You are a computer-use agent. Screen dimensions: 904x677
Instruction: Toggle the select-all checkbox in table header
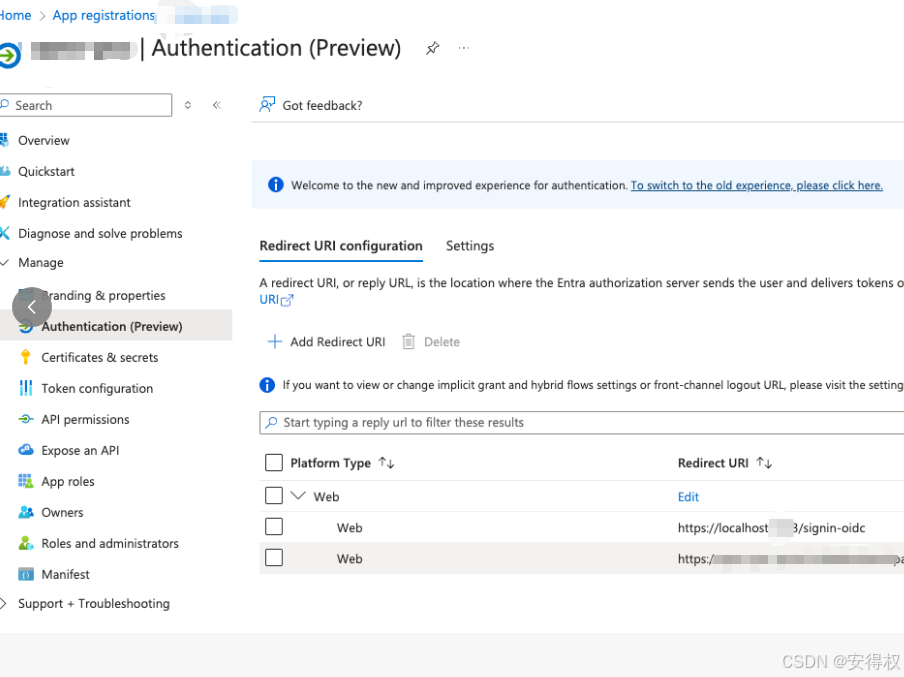274,462
